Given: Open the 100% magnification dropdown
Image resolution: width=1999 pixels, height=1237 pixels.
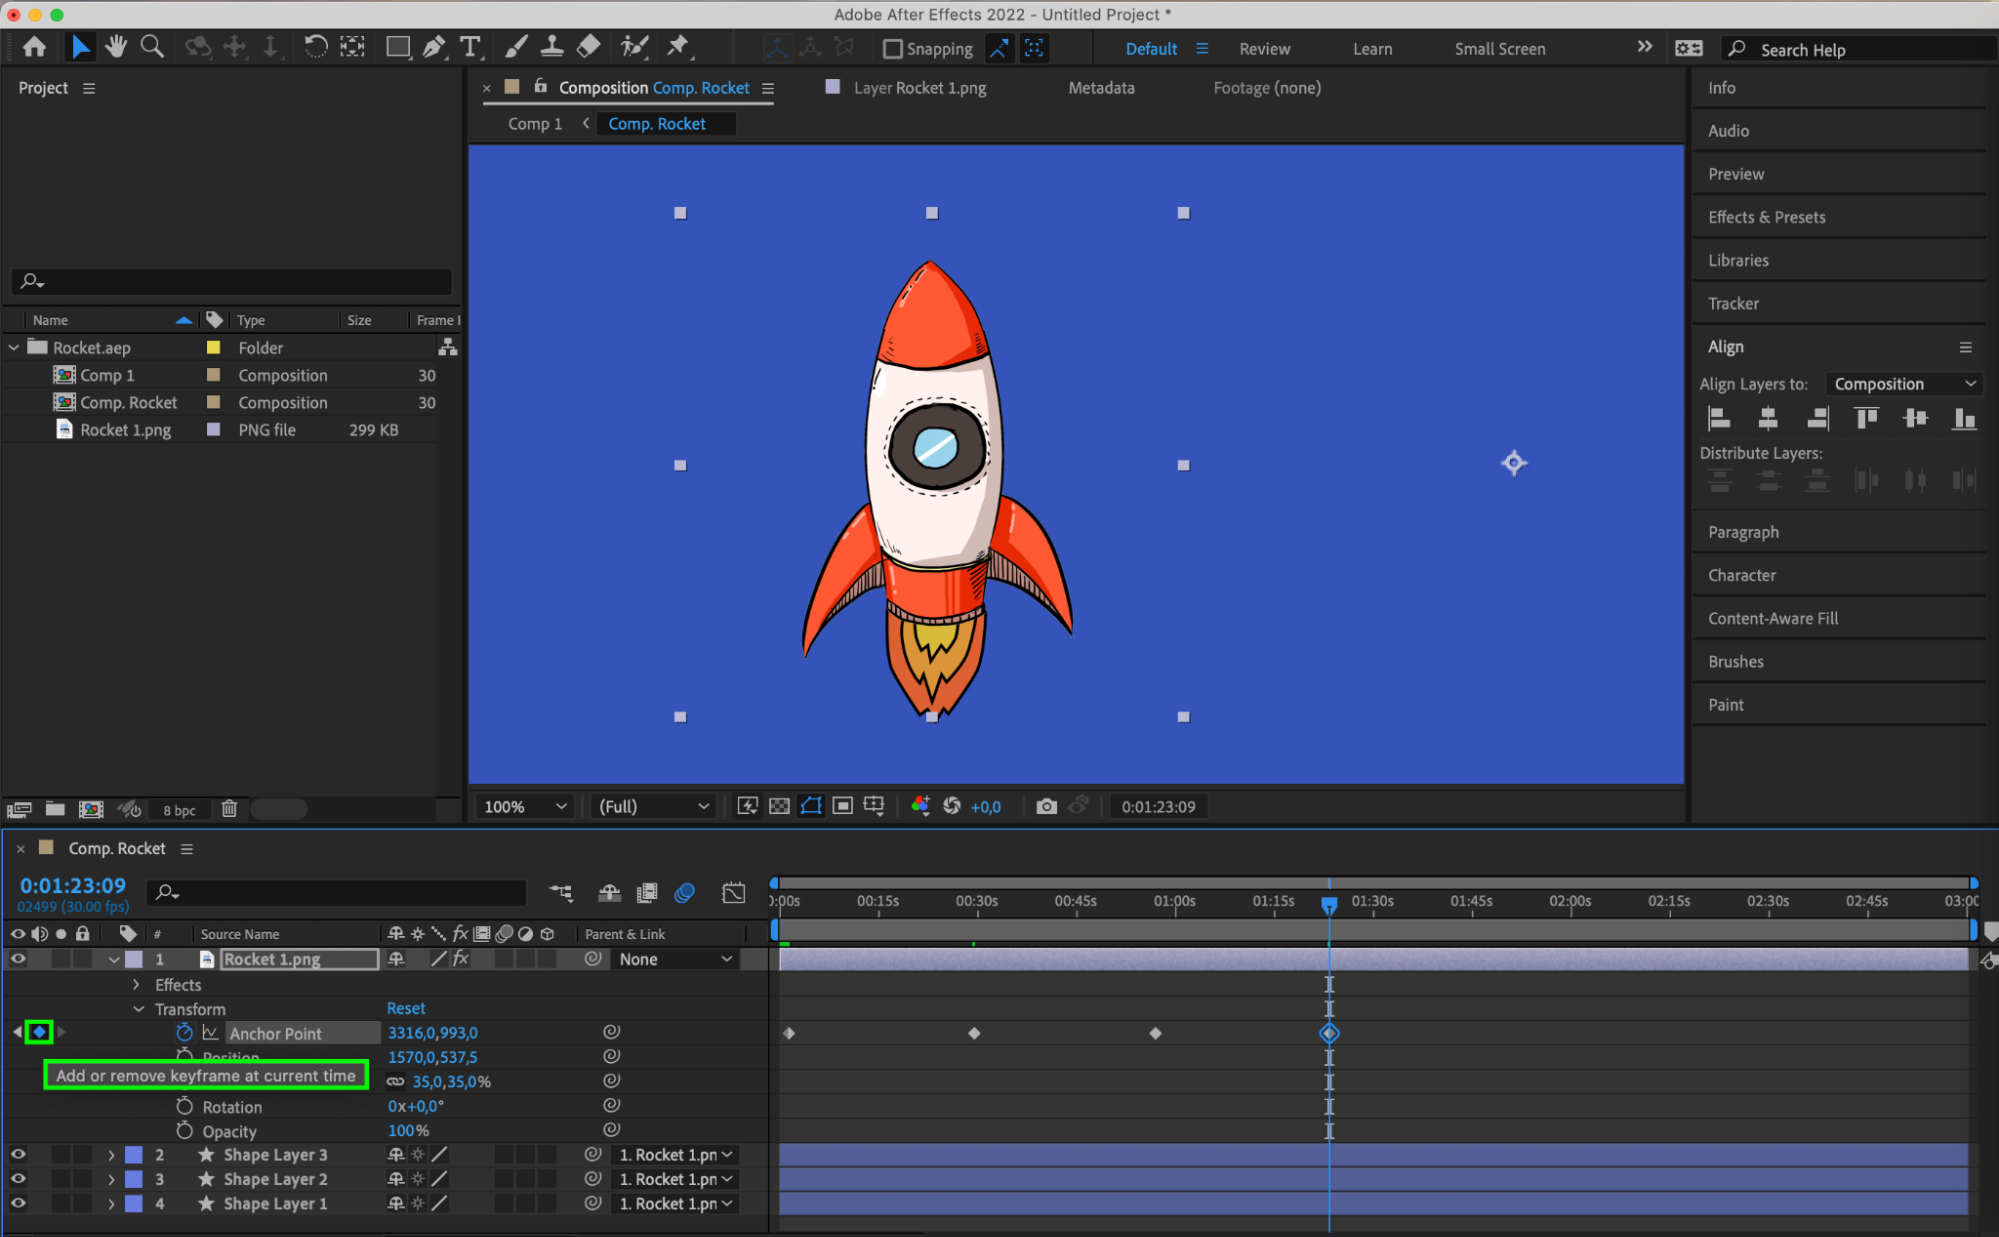Looking at the screenshot, I should (x=525, y=806).
